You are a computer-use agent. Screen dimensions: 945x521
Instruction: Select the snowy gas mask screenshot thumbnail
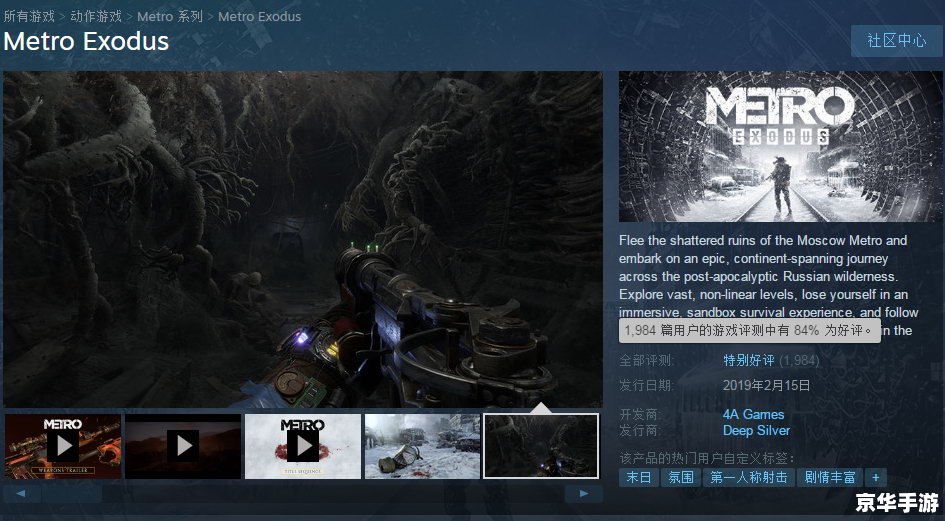(422, 446)
